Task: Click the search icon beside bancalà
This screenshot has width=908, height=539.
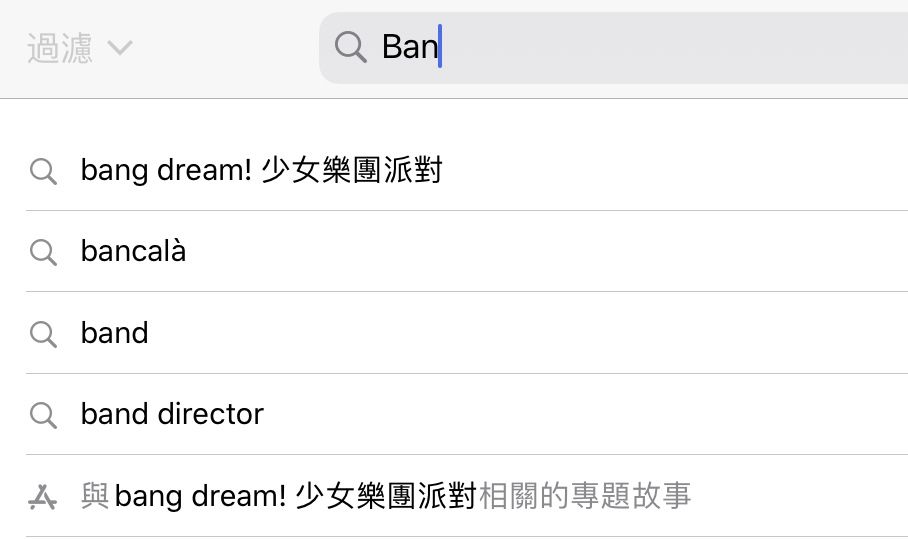Action: [x=43, y=252]
